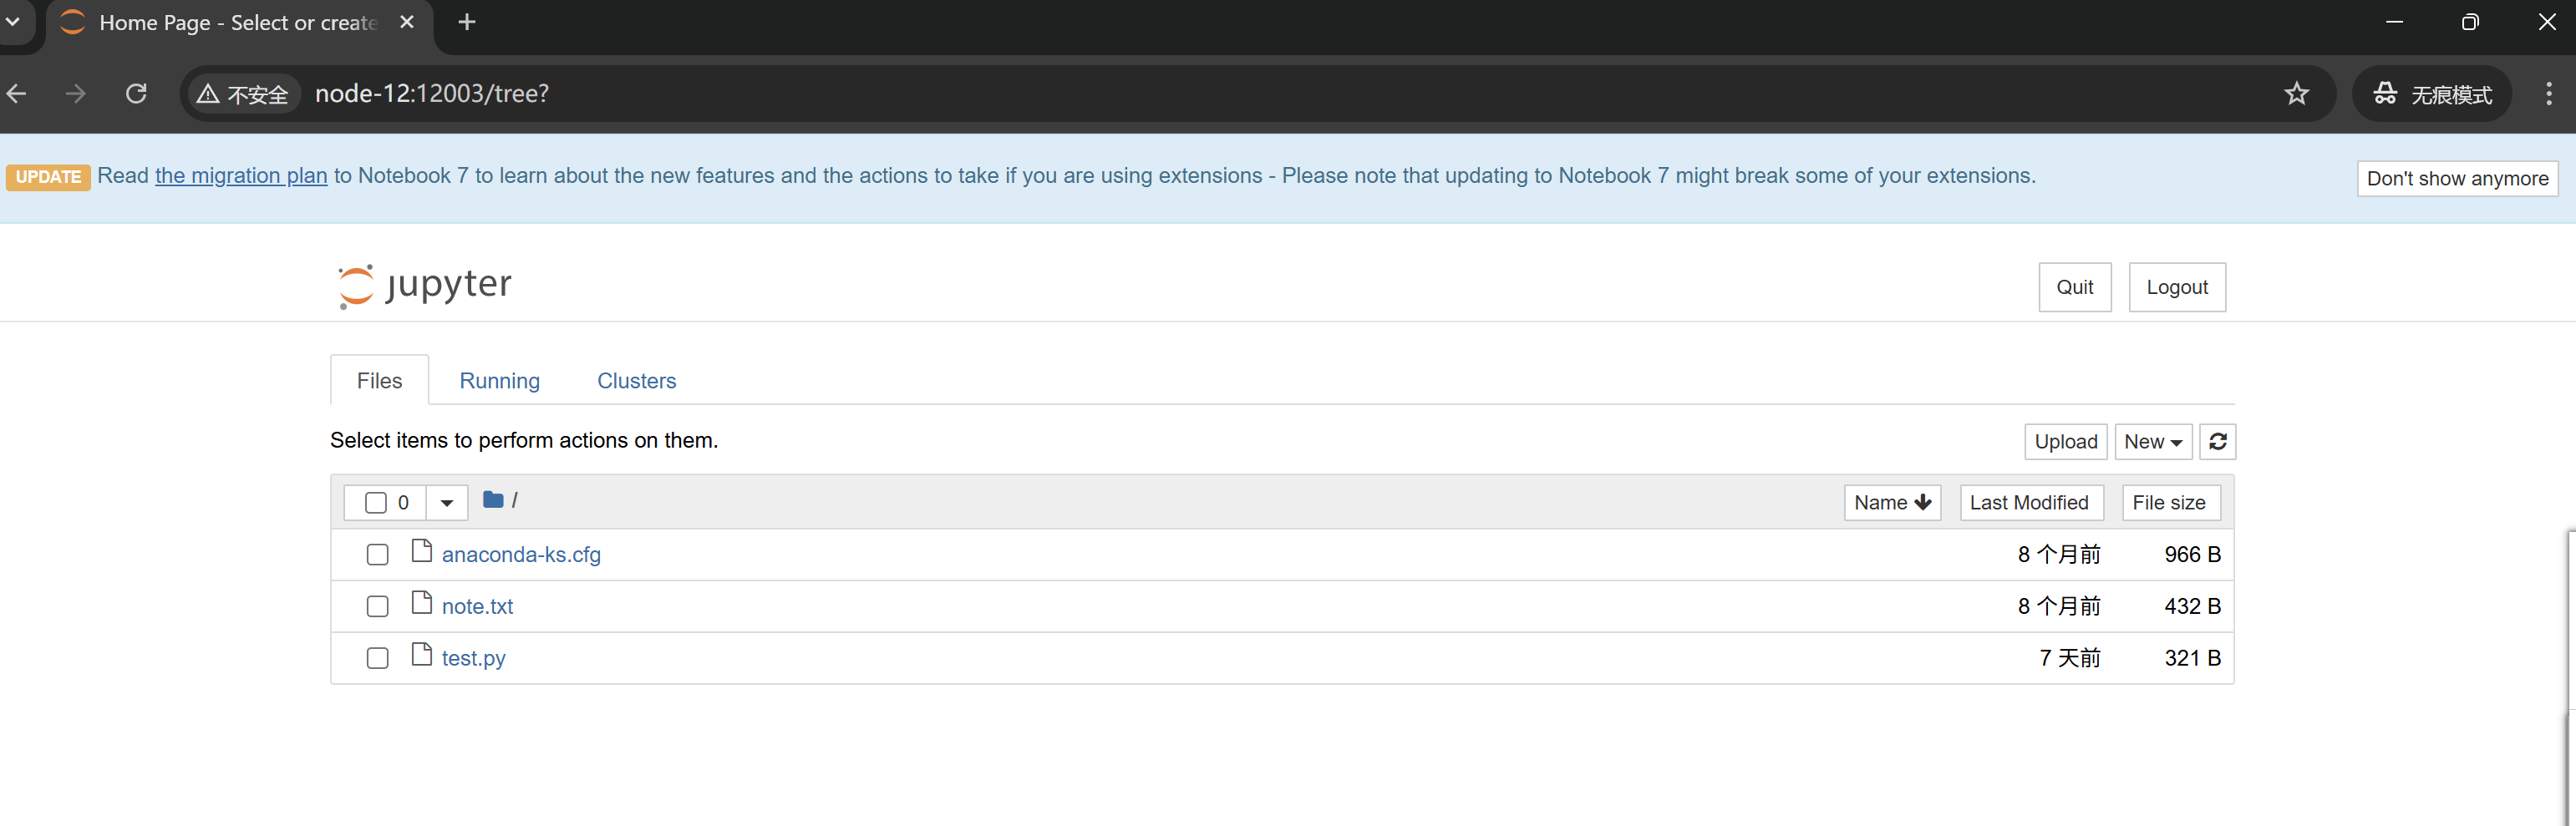2576x826 pixels.
Task: Click the '966 B' file size
Action: point(2192,555)
